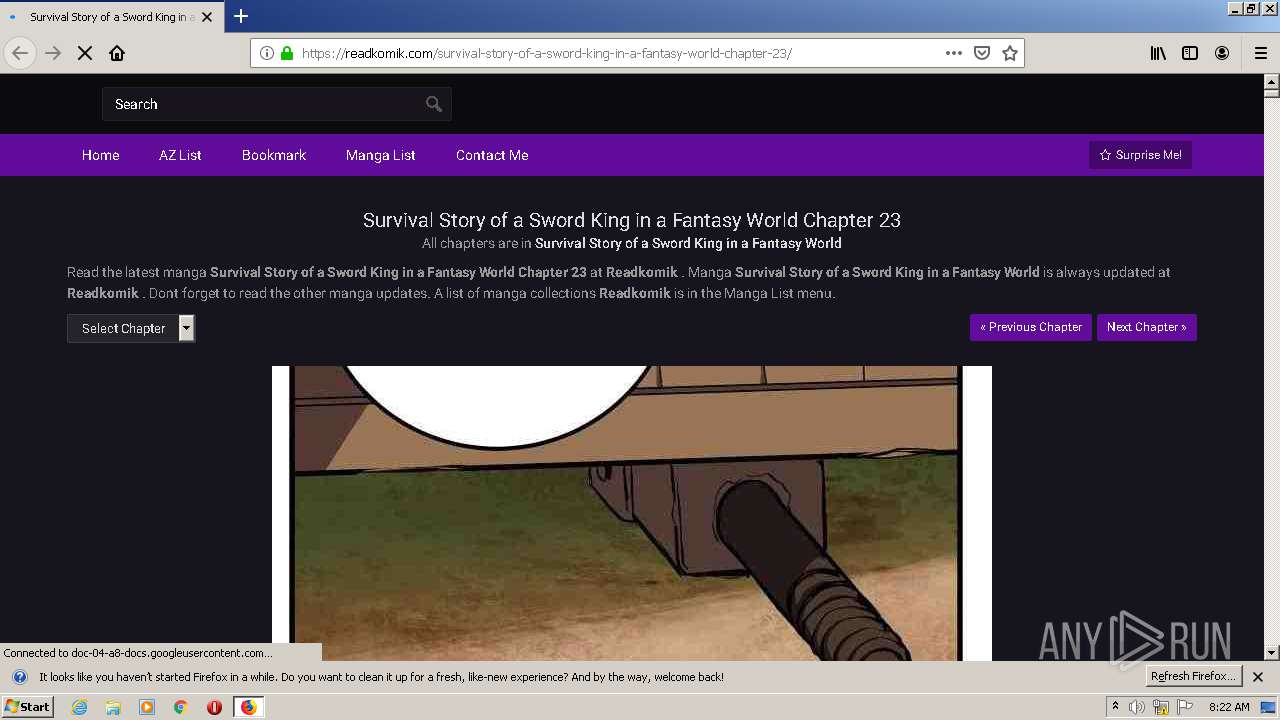The height and width of the screenshot is (720, 1280).
Task: Open the volume speaker tray icon
Action: (x=1137, y=707)
